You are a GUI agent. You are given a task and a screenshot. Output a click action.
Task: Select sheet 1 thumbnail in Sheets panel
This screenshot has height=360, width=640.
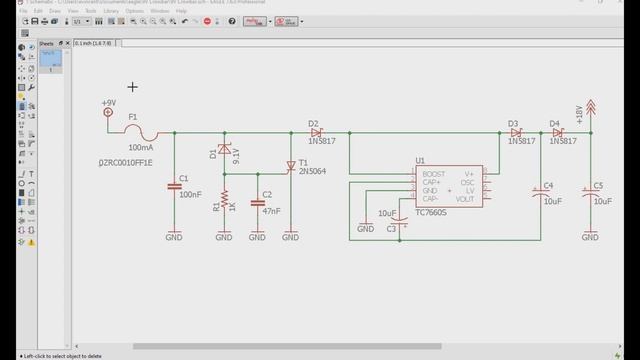(x=51, y=61)
